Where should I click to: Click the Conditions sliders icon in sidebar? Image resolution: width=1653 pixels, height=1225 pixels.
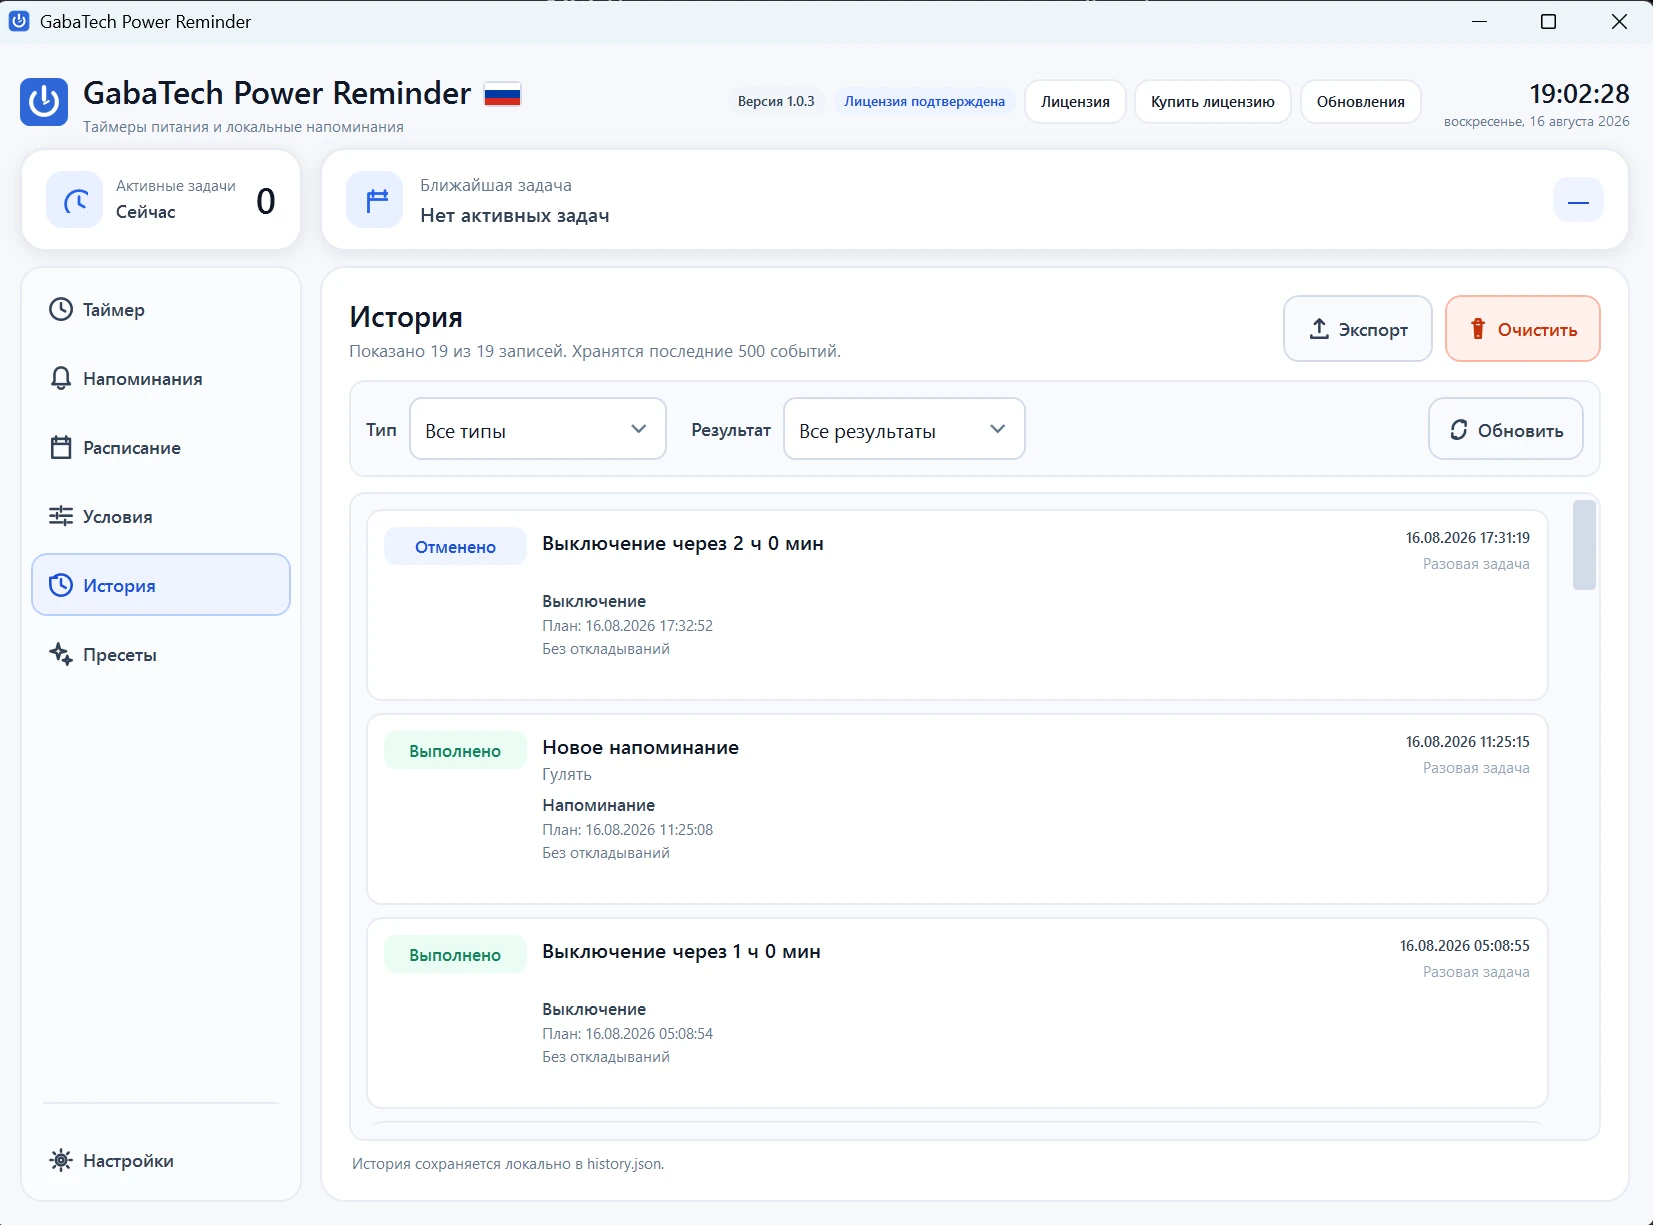click(x=61, y=516)
